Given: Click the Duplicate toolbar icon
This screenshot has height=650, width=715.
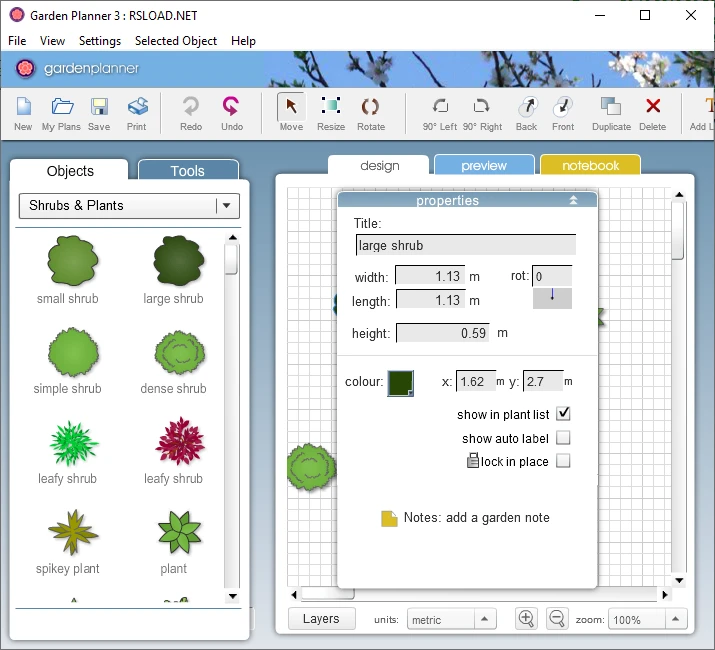Looking at the screenshot, I should tap(611, 107).
